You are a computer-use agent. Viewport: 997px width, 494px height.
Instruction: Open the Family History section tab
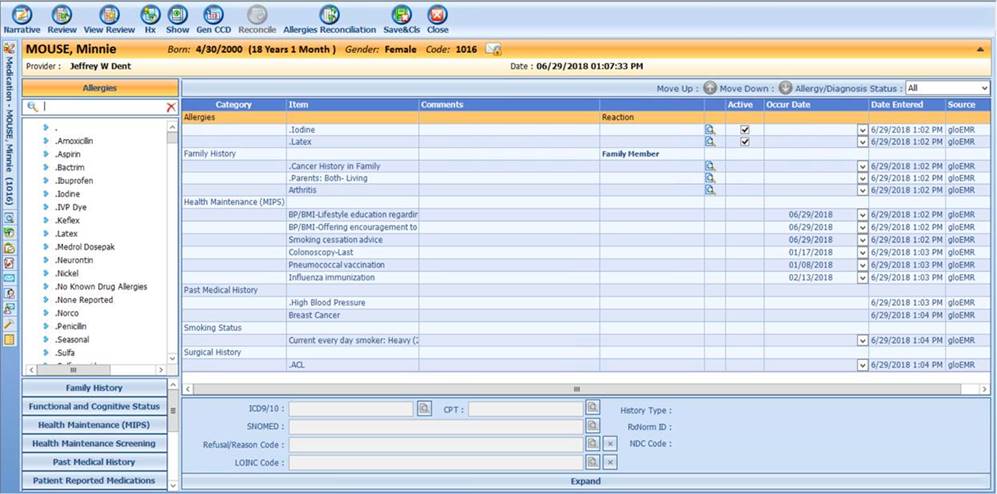pyautogui.click(x=94, y=388)
